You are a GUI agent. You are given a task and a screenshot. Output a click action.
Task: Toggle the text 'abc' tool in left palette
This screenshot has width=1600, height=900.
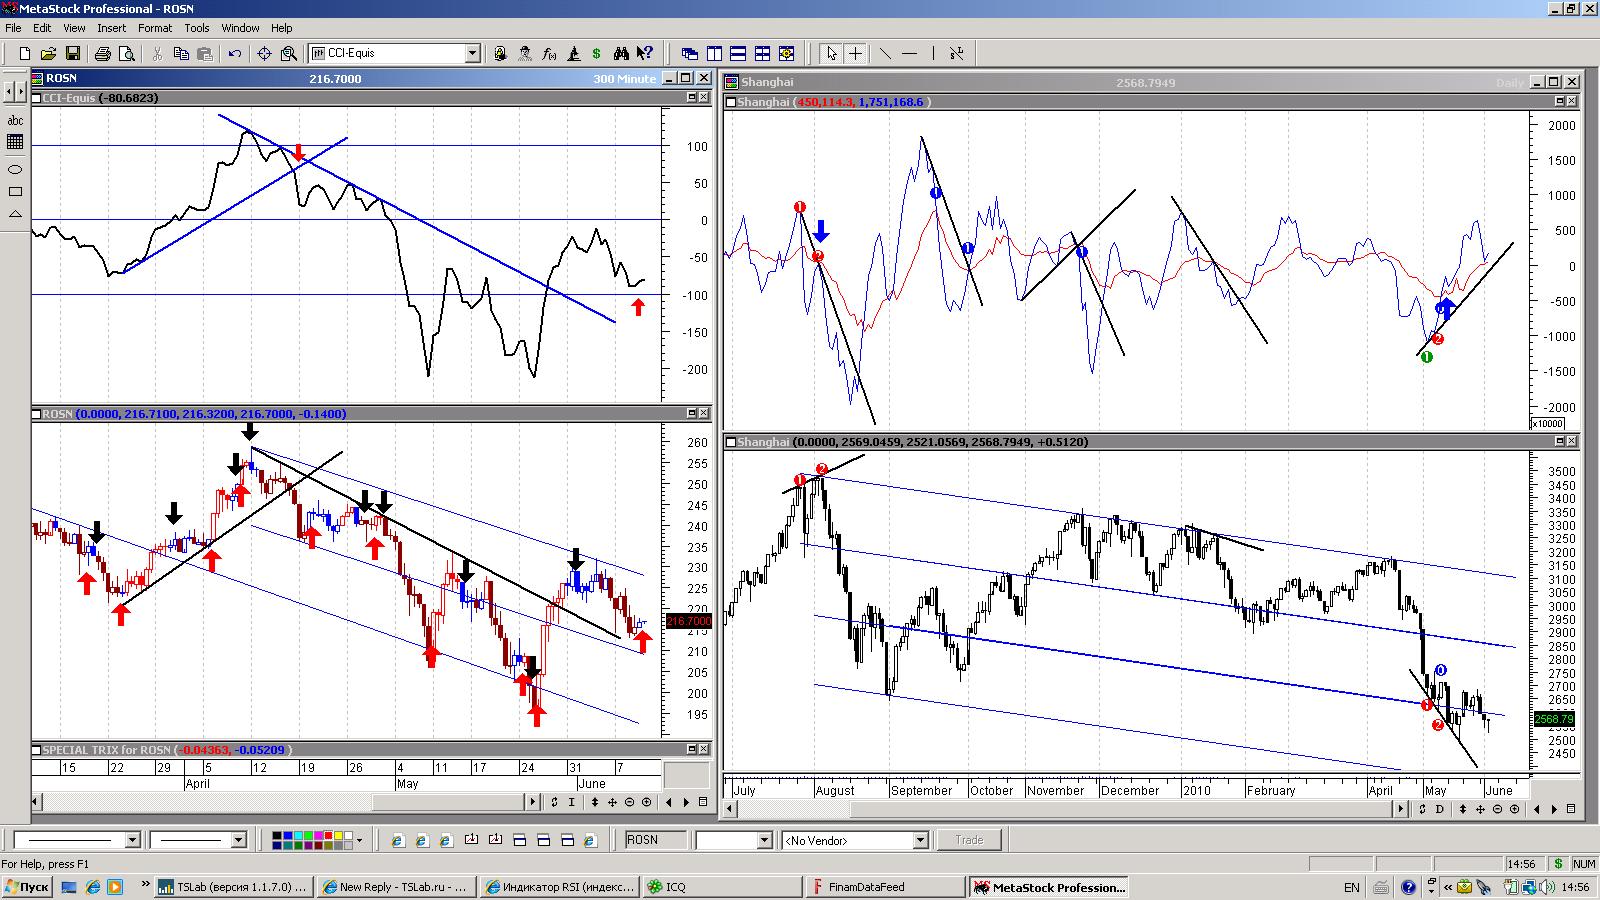(x=15, y=120)
